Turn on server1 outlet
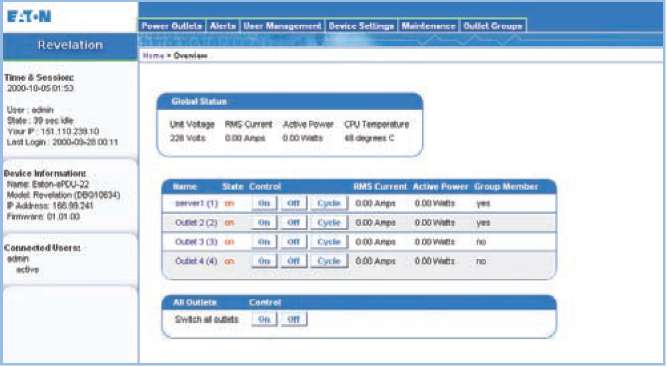667x367 pixels. pos(264,203)
